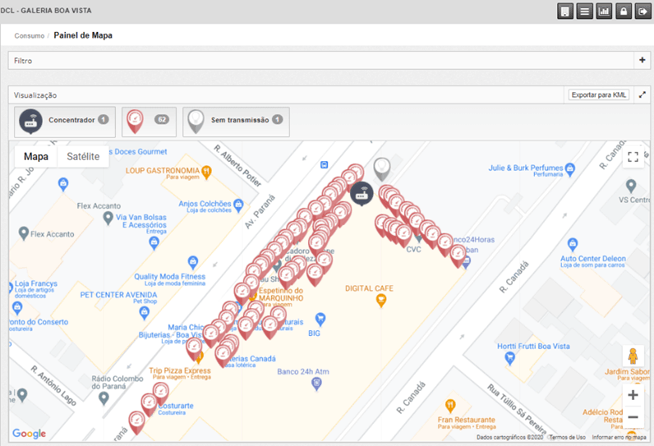Toggle the Sem transmissão filter

236,120
